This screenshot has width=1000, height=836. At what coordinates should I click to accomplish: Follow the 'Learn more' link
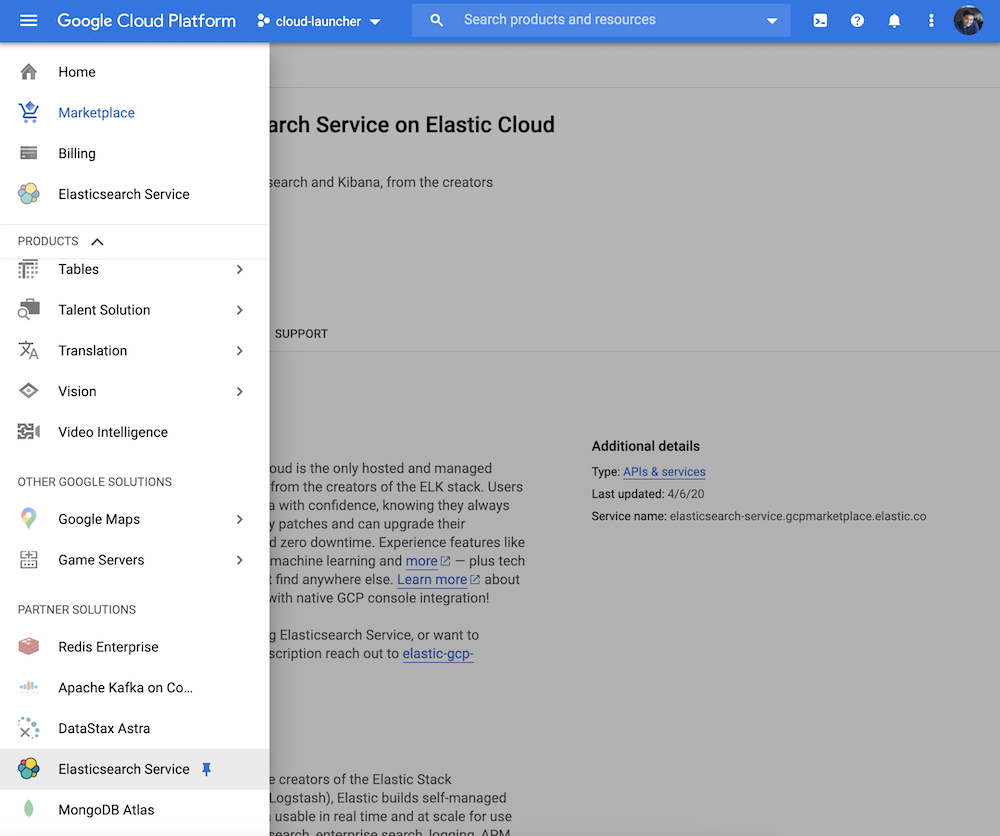[x=438, y=580]
